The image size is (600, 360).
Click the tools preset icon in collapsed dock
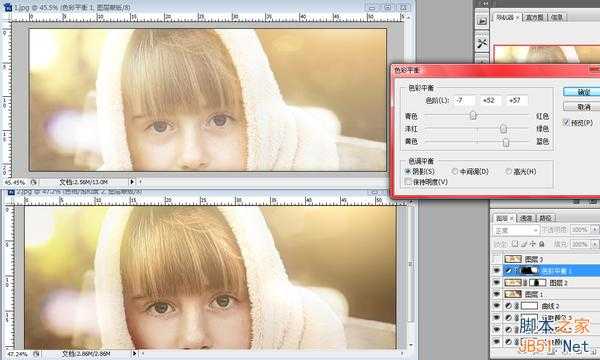tap(482, 43)
